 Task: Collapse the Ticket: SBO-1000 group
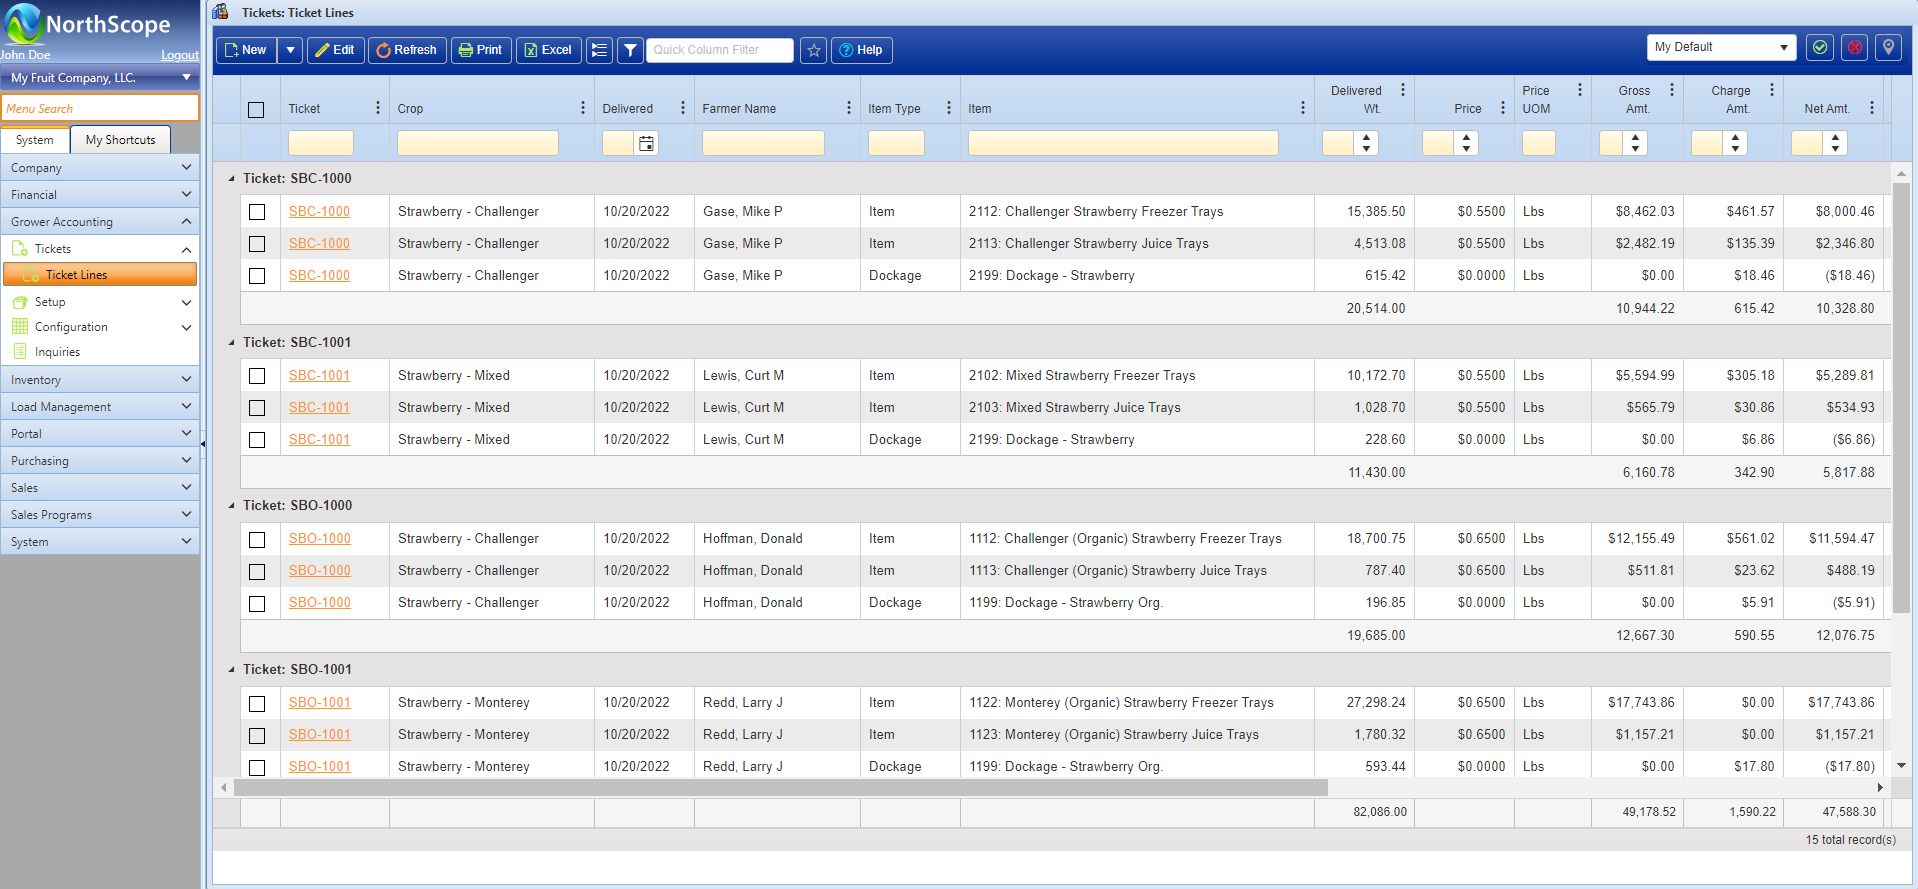pos(232,506)
